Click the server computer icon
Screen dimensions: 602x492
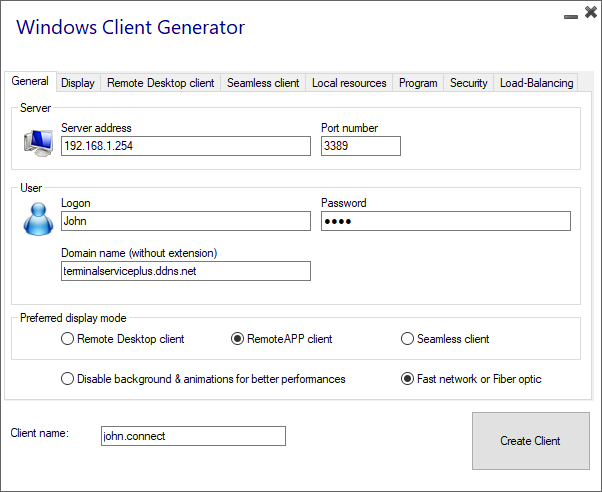pyautogui.click(x=38, y=143)
